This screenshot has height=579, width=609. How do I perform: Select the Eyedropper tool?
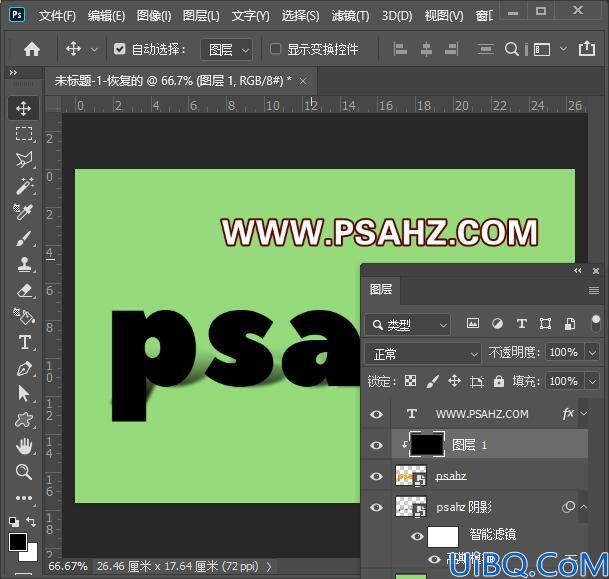[x=24, y=212]
